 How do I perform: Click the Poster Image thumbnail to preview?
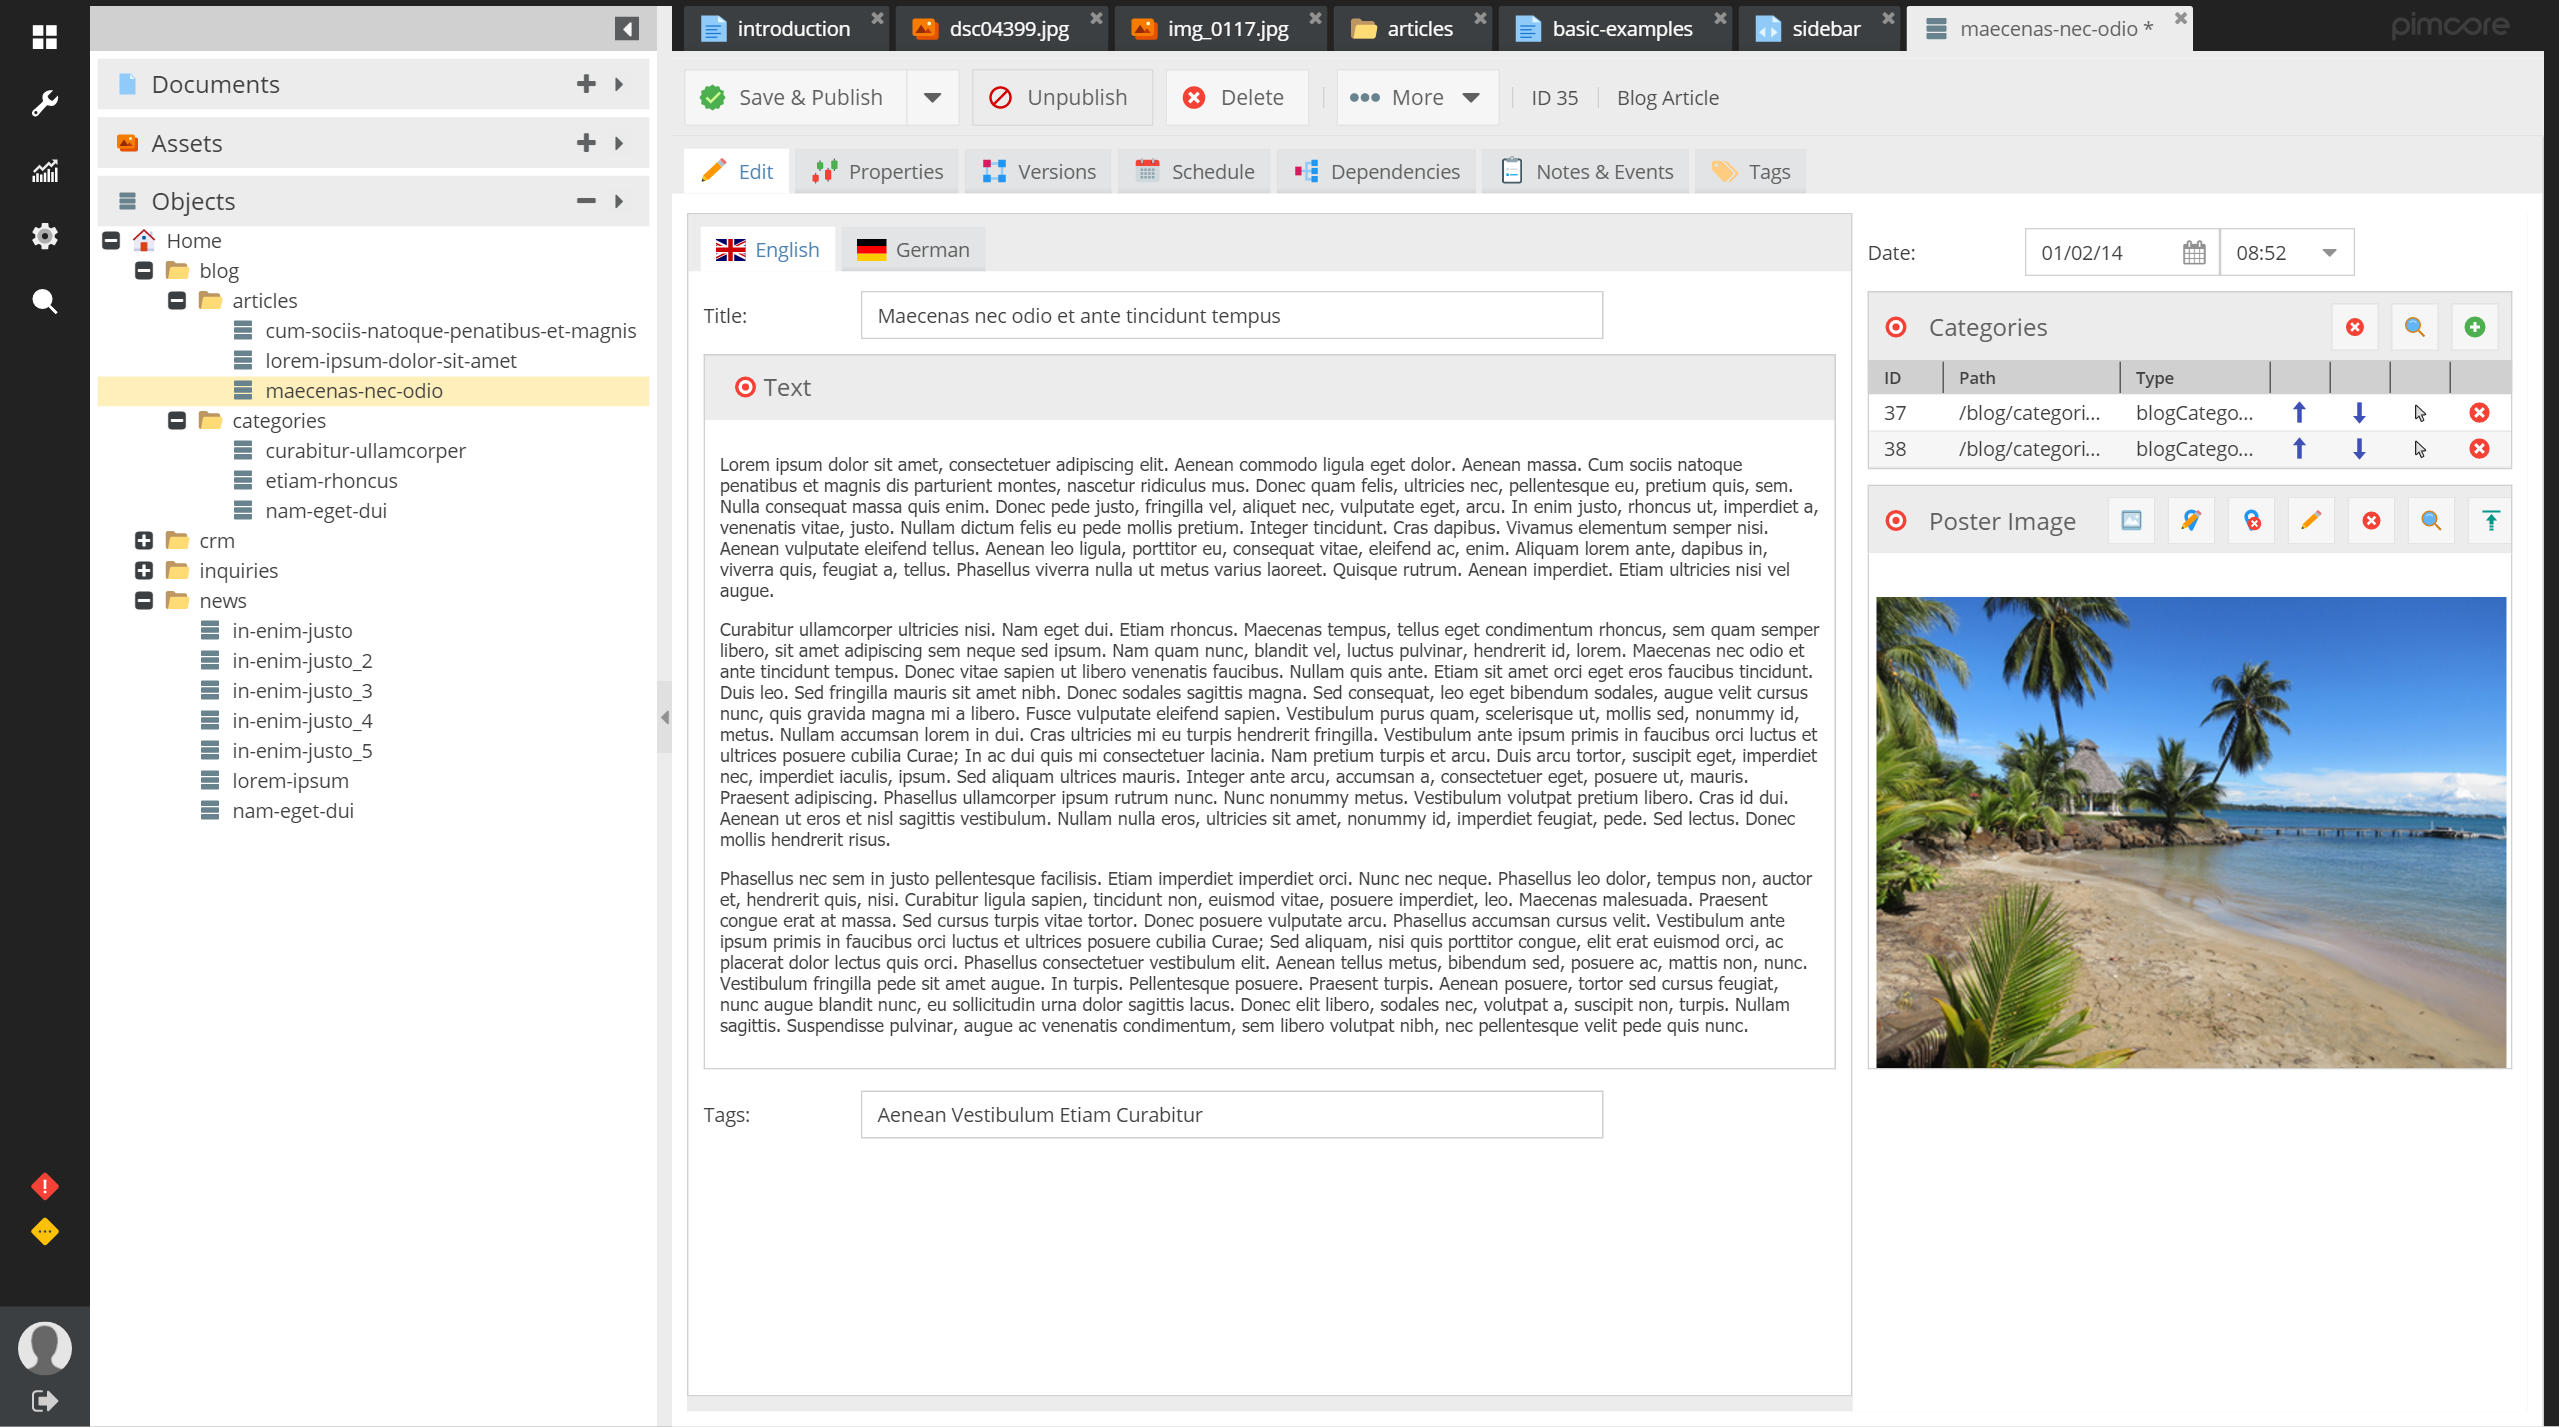[2190, 831]
